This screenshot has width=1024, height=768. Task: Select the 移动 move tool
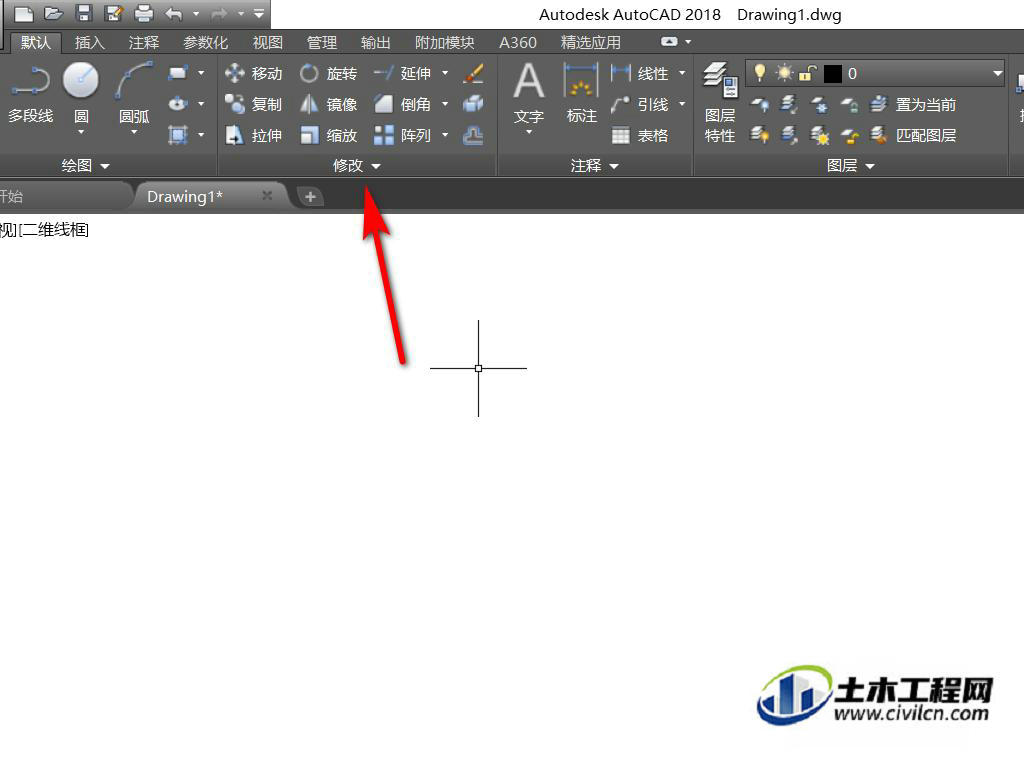click(x=253, y=73)
